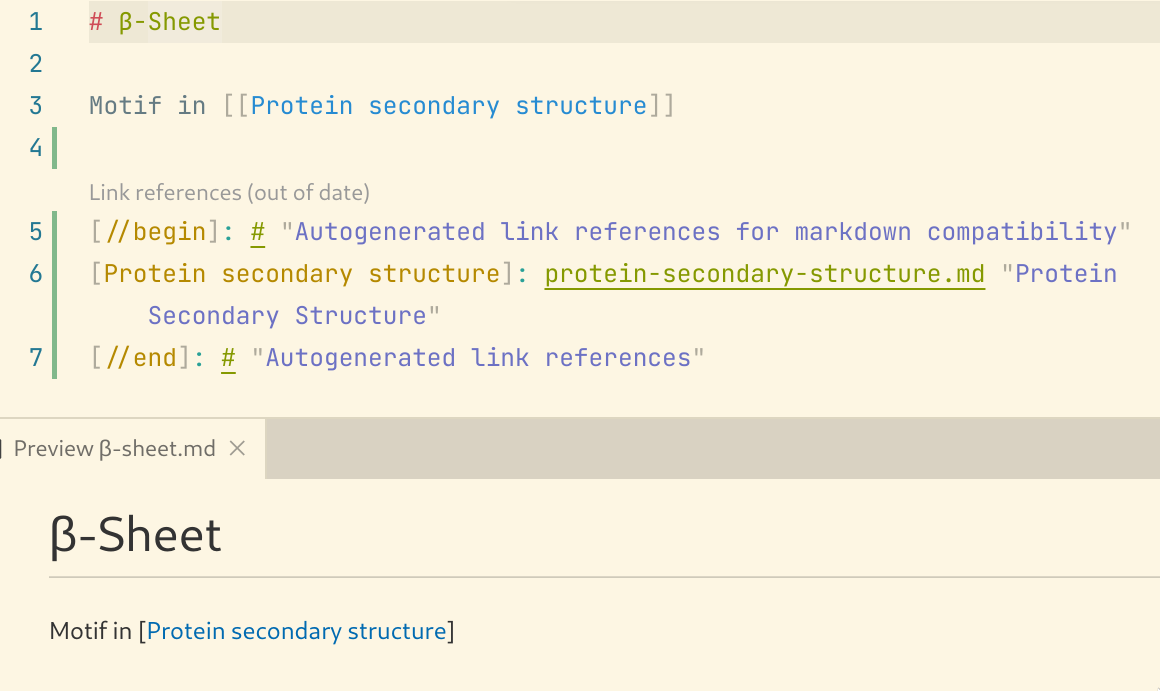Click the green change marker beside line 4
Image resolution: width=1160 pixels, height=691 pixels.
tap(55, 148)
